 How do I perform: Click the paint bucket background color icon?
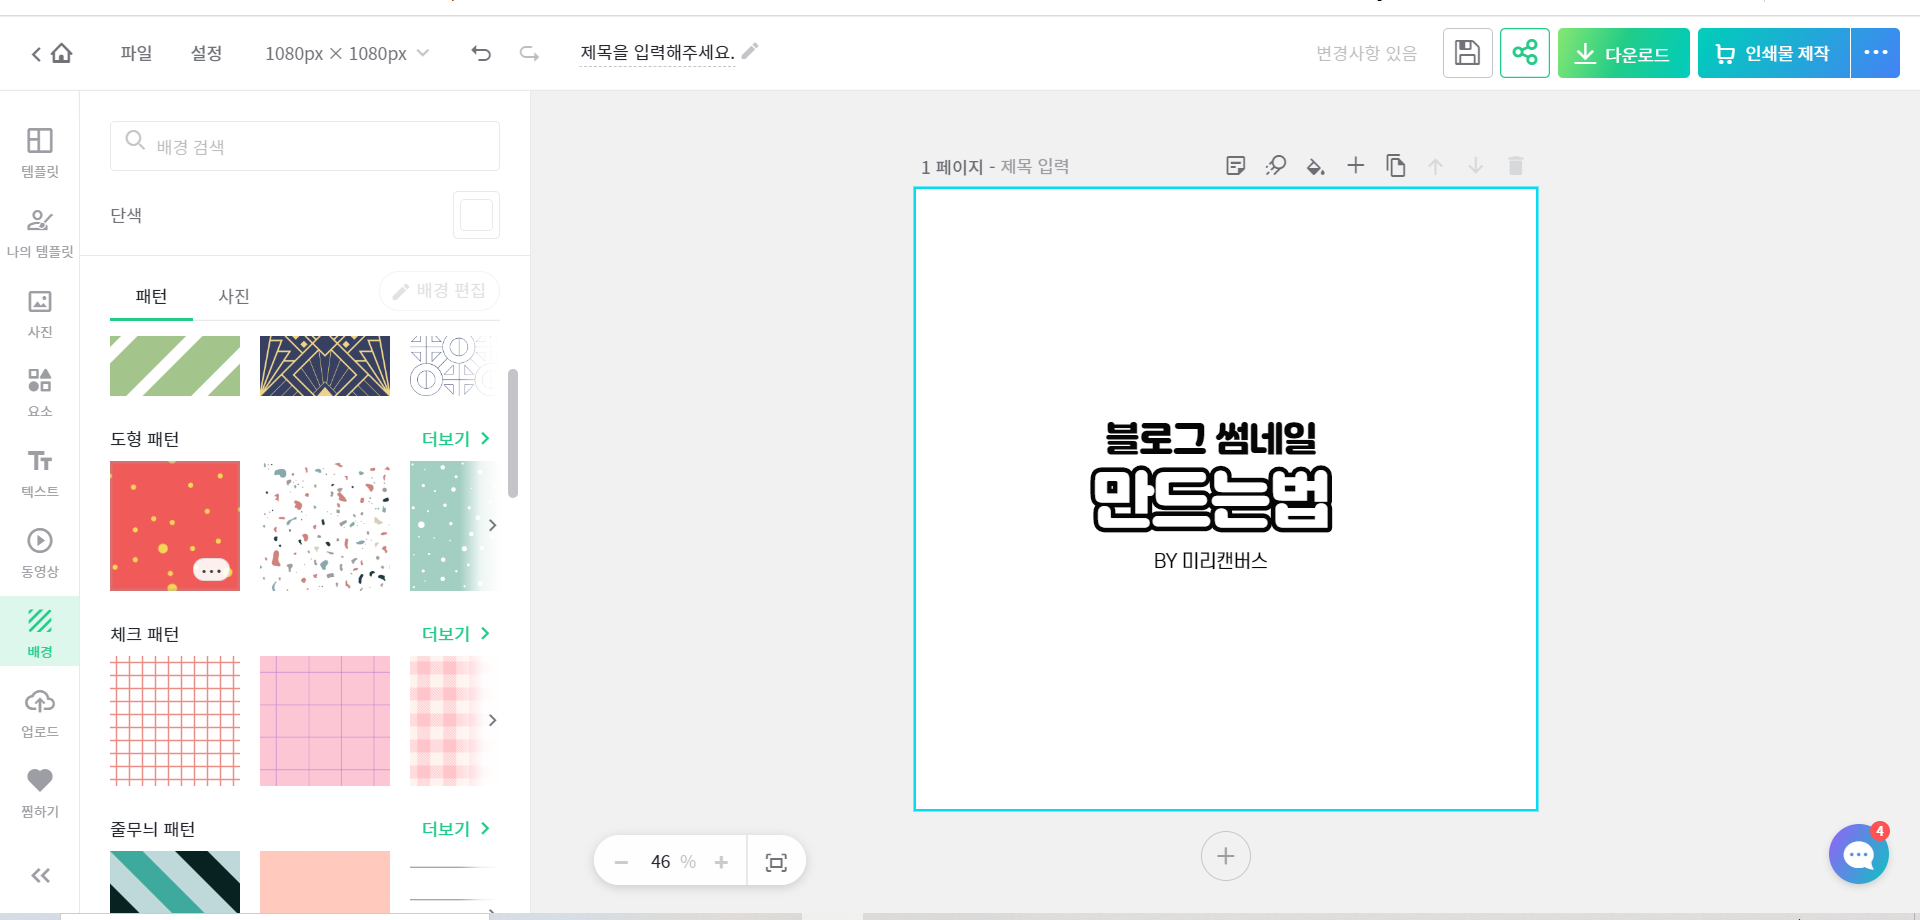click(1315, 166)
